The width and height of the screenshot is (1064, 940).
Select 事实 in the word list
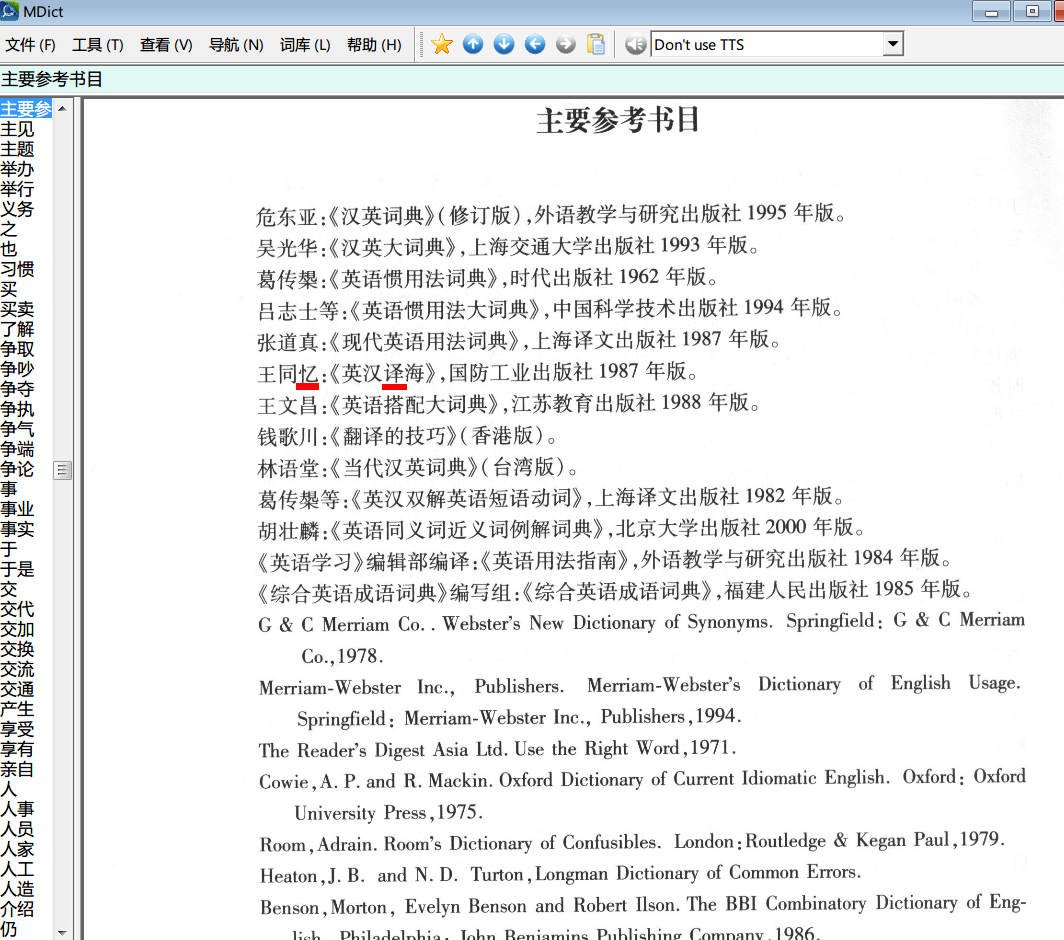click(x=17, y=529)
